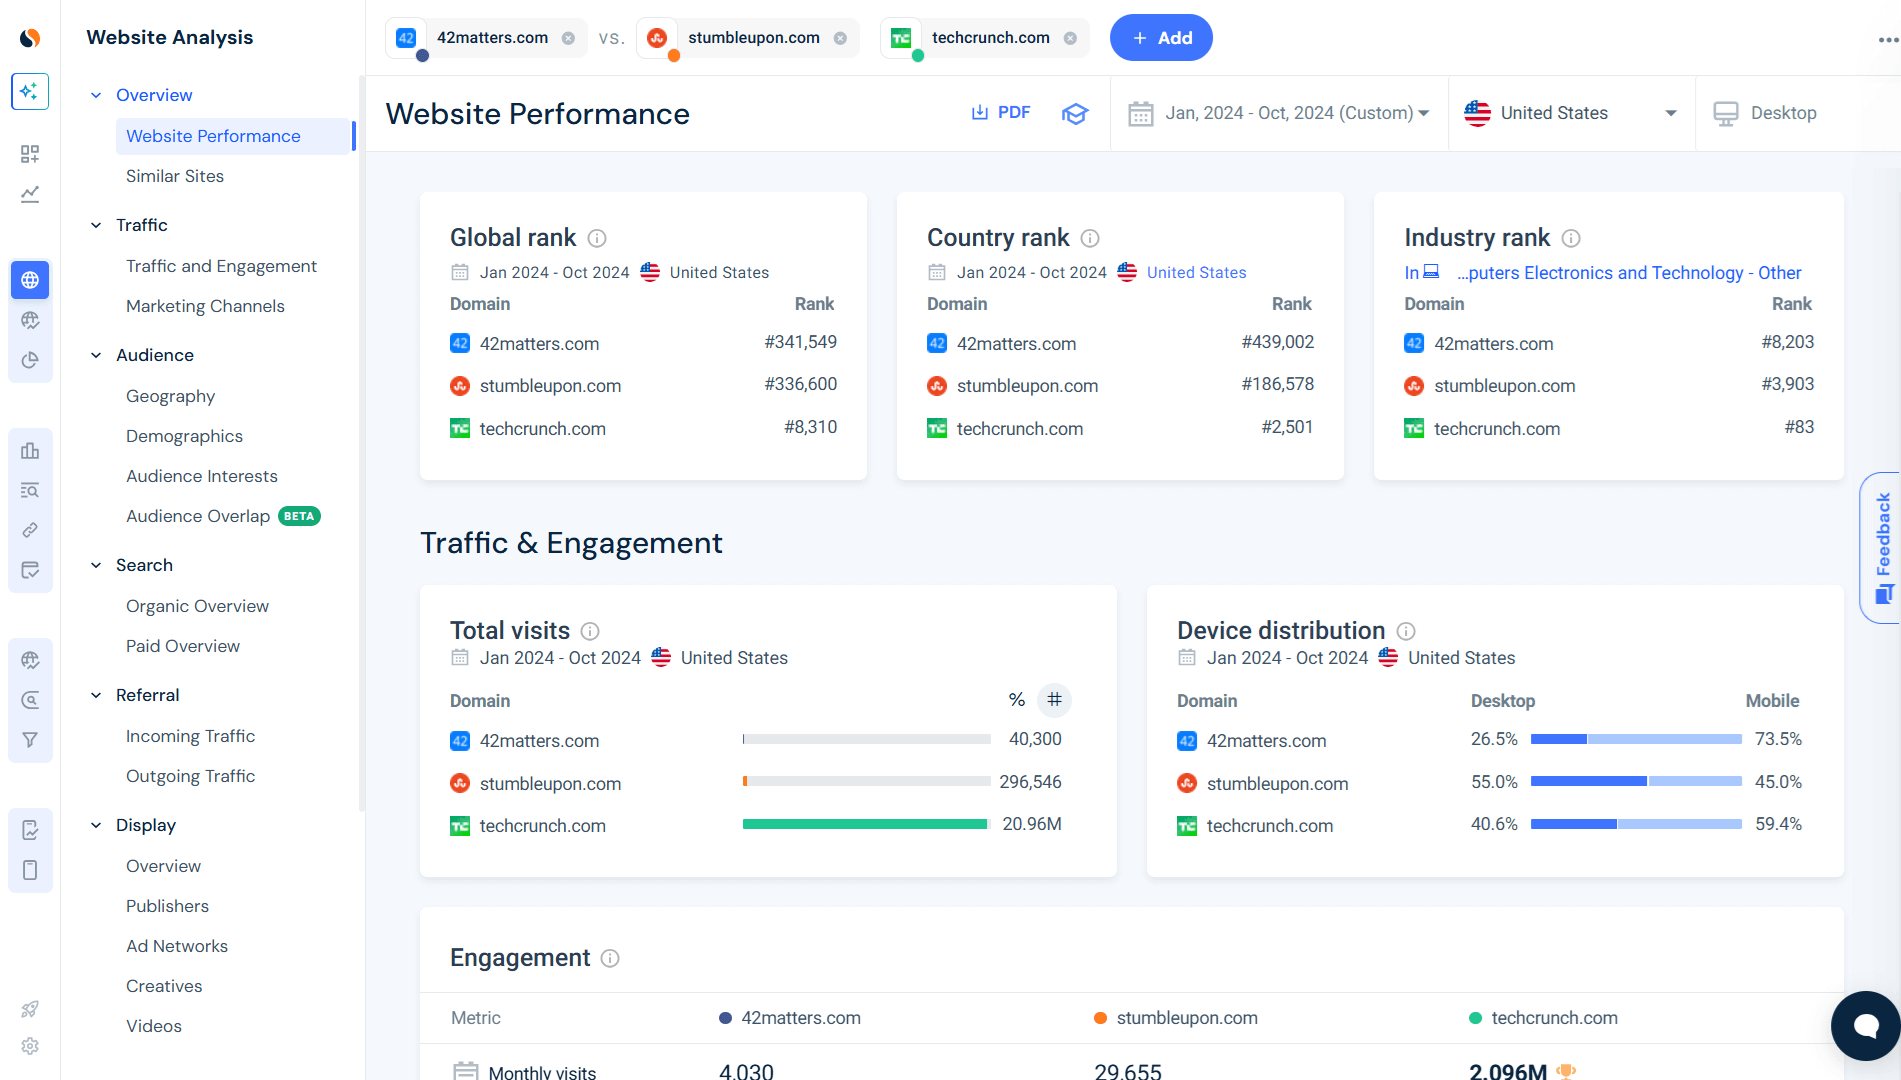Image resolution: width=1901 pixels, height=1080 pixels.
Task: Collapse the Referral section
Action: pos(96,695)
